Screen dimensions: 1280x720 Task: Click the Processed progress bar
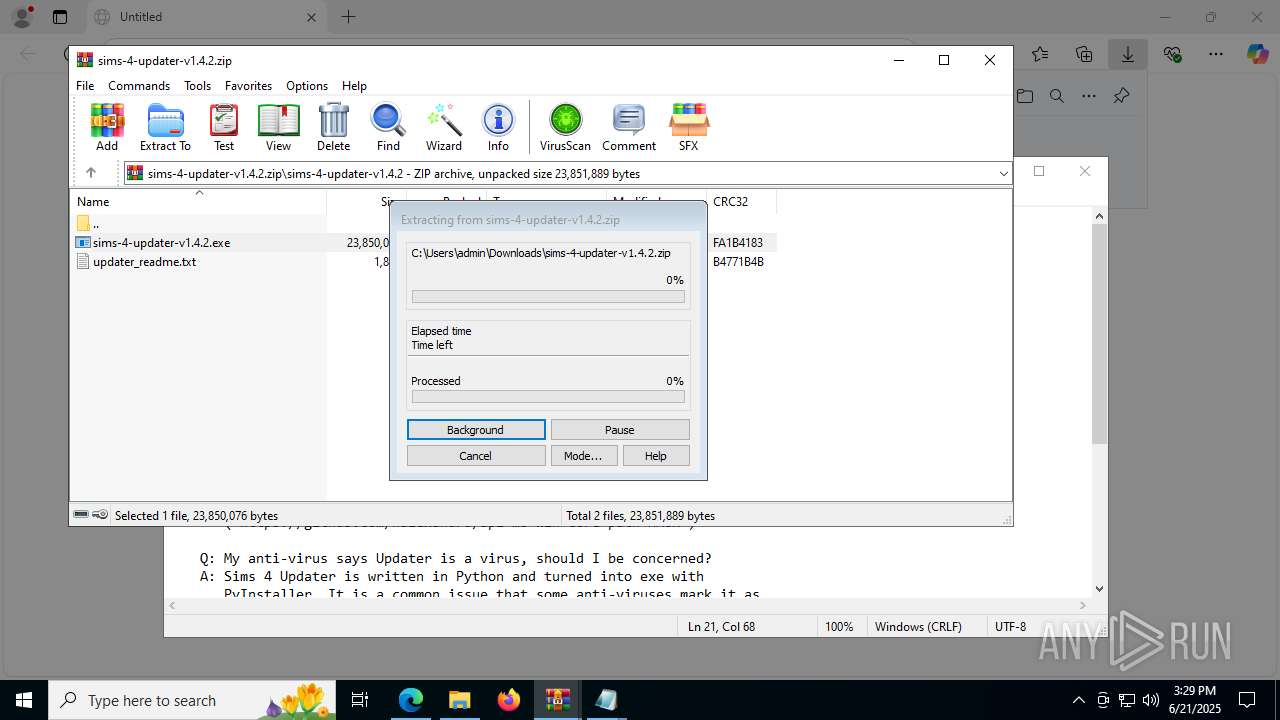coord(548,397)
